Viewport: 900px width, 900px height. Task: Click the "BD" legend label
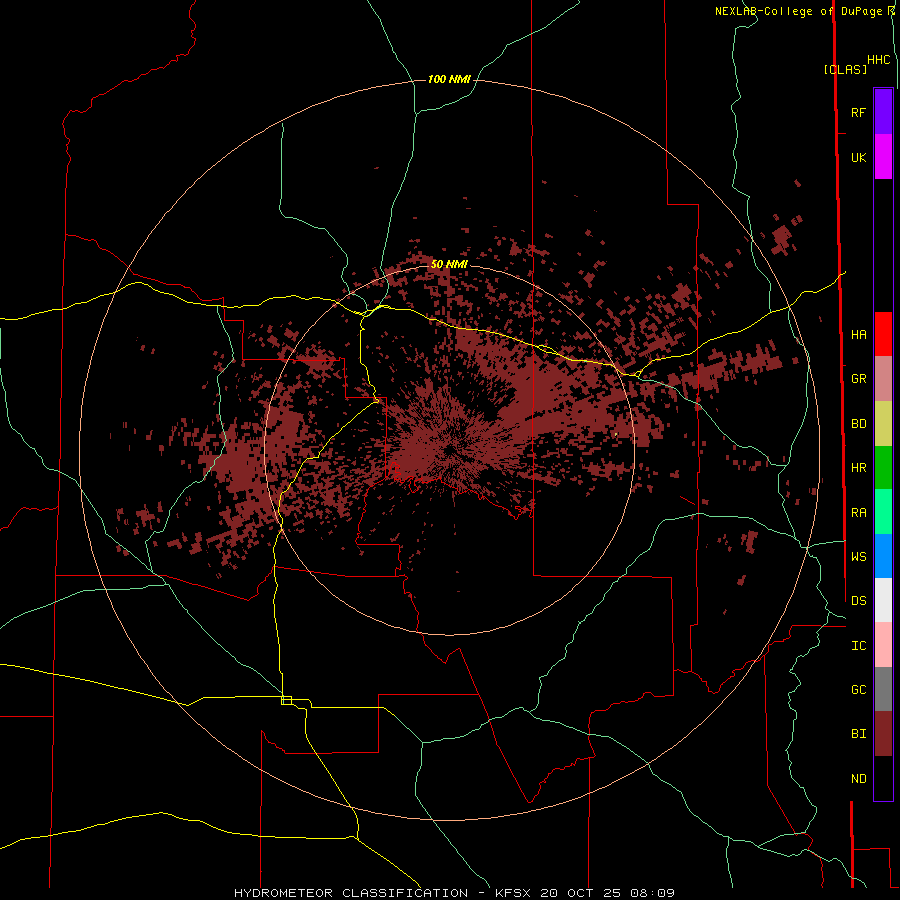[x=858, y=424]
